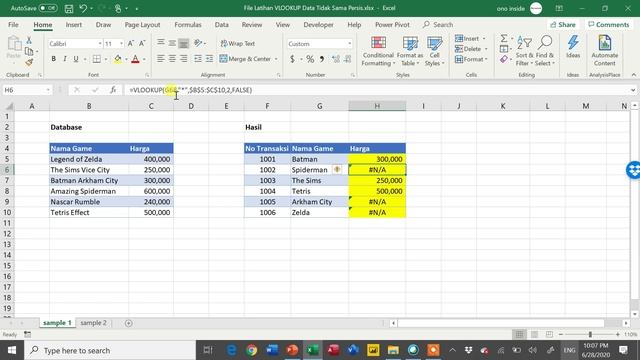Select cell with Batman Arkham City
Screen dimensions: 640x360
point(89,180)
